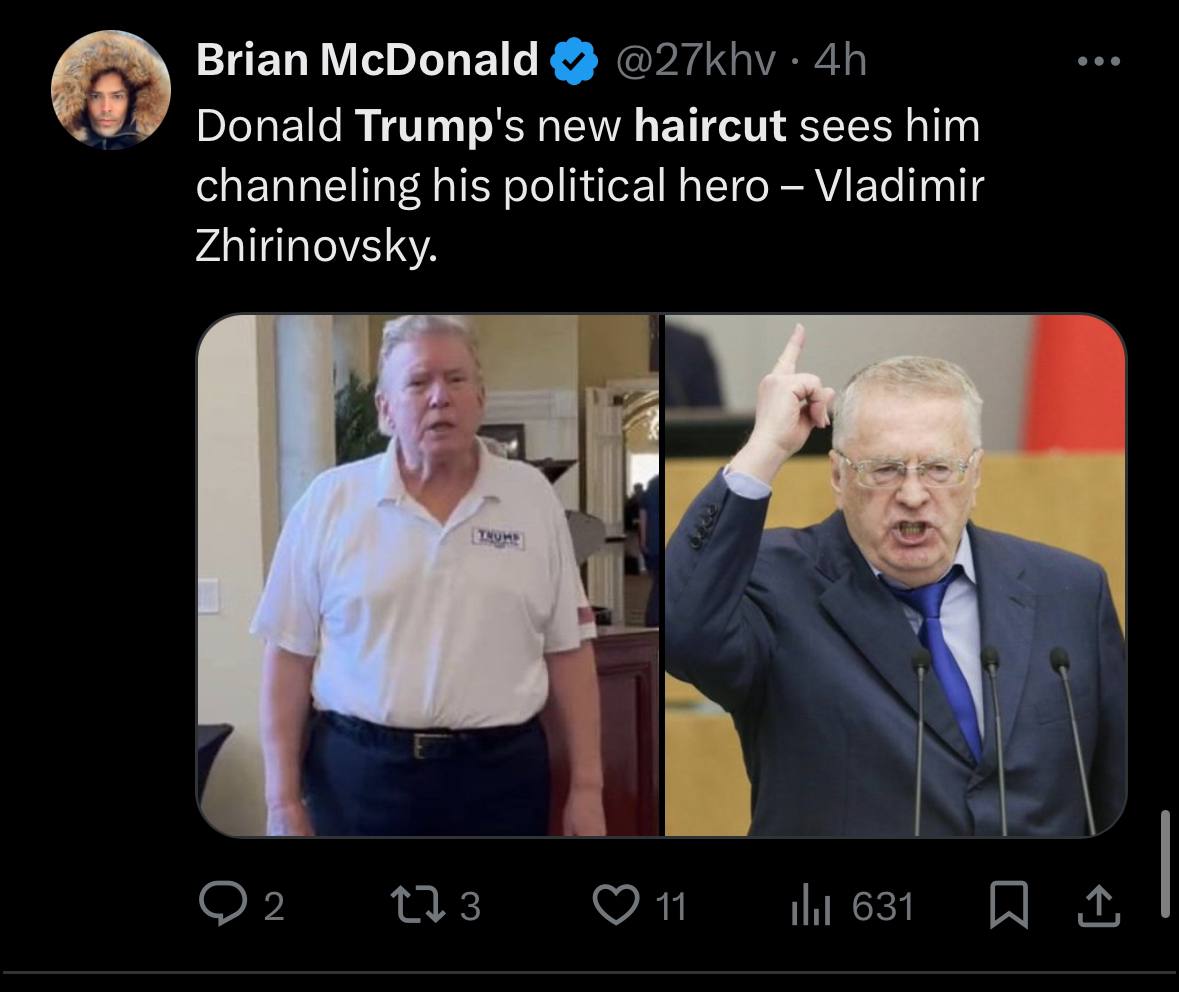Click the @27khv handle
The width and height of the screenshot is (1179, 992).
click(693, 62)
